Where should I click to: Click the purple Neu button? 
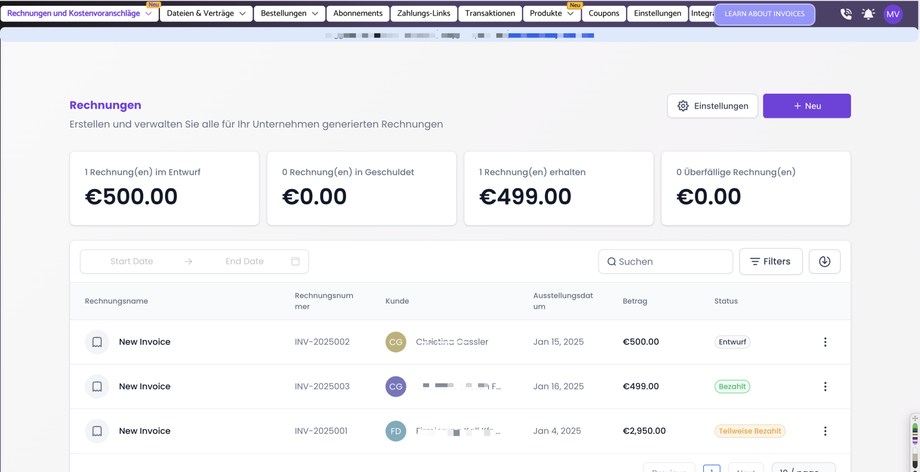coord(806,106)
